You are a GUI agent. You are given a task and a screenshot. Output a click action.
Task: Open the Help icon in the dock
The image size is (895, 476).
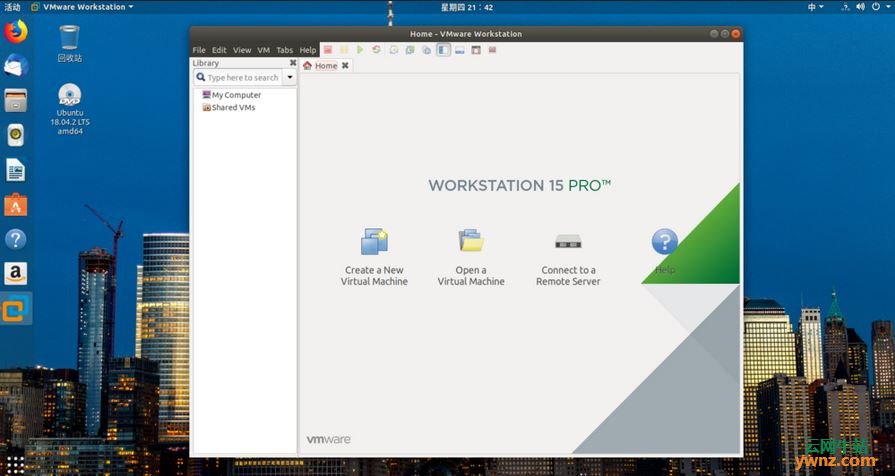pyautogui.click(x=16, y=239)
